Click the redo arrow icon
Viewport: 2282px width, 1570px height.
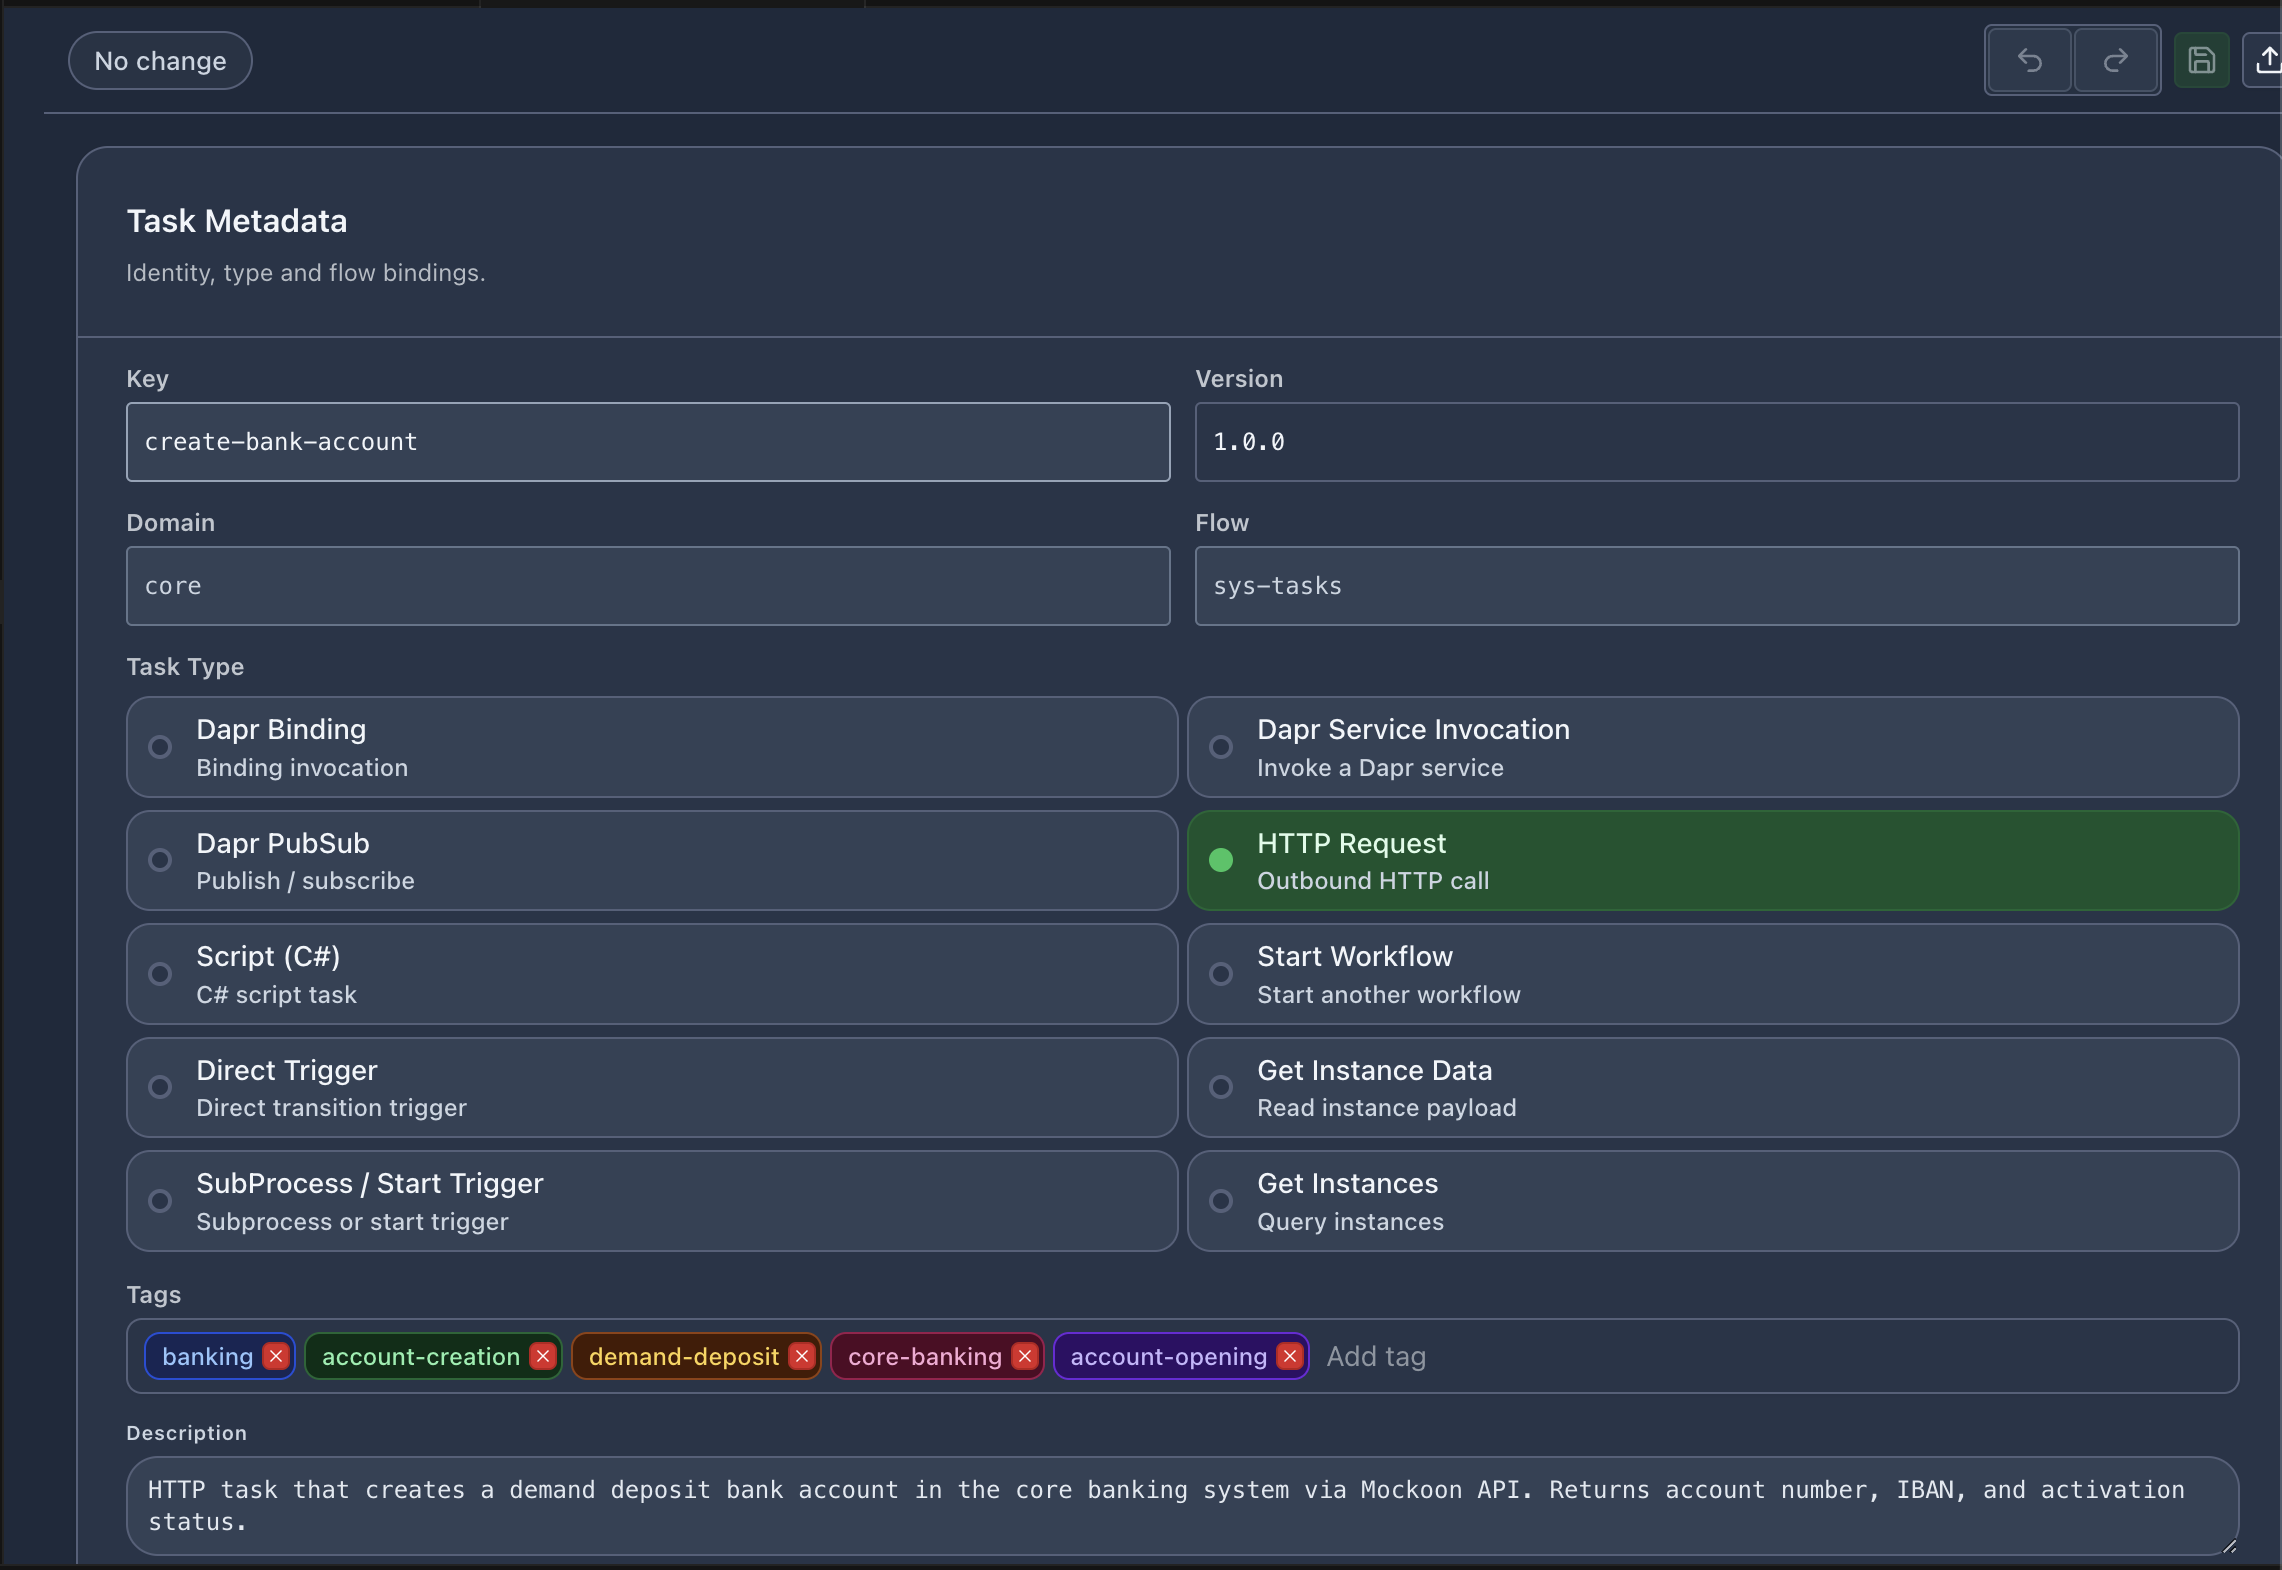coord(2115,61)
